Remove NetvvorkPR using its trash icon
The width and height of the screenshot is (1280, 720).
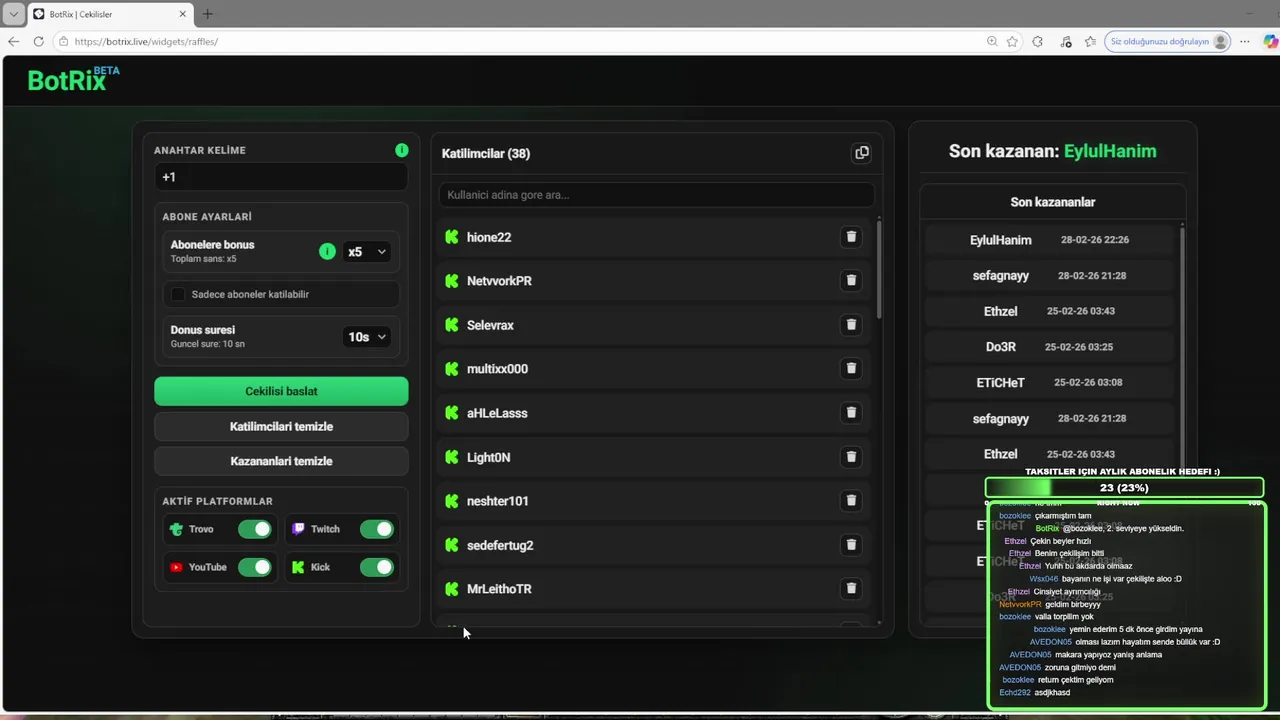pyautogui.click(x=851, y=281)
